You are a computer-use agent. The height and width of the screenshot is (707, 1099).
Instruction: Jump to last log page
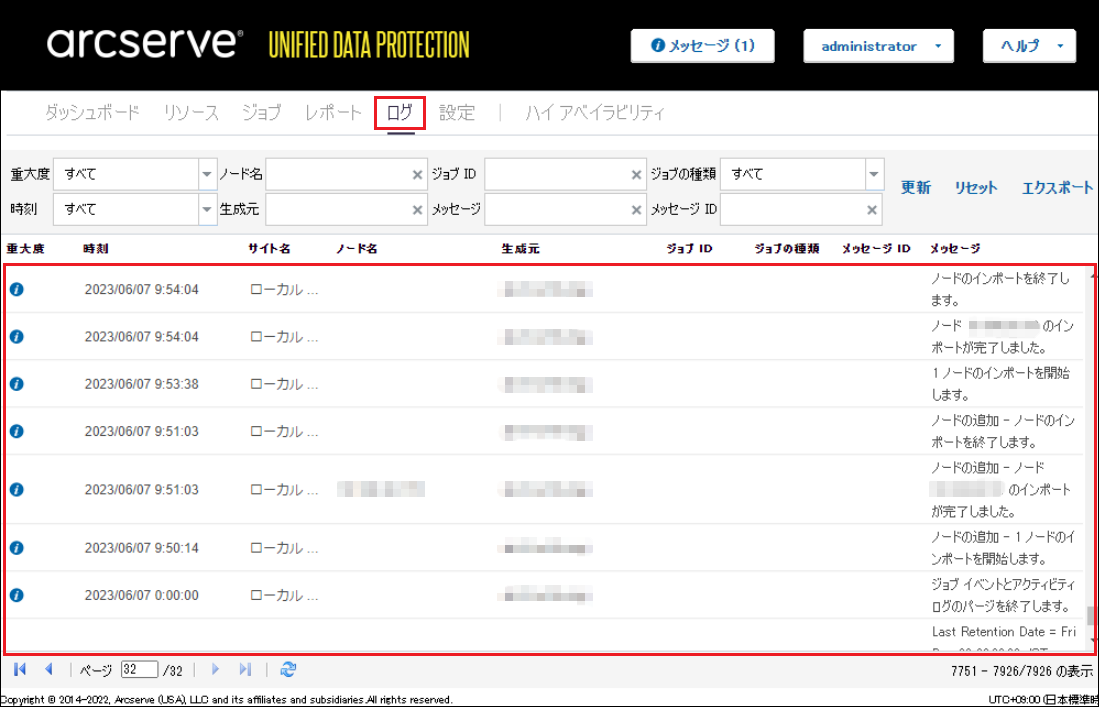[245, 670]
